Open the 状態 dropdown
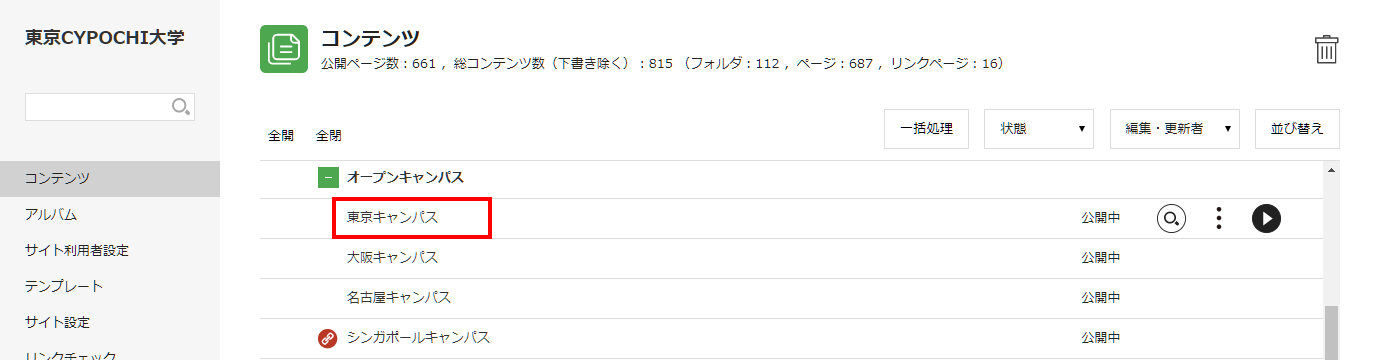The height and width of the screenshot is (360, 1380). (1038, 129)
